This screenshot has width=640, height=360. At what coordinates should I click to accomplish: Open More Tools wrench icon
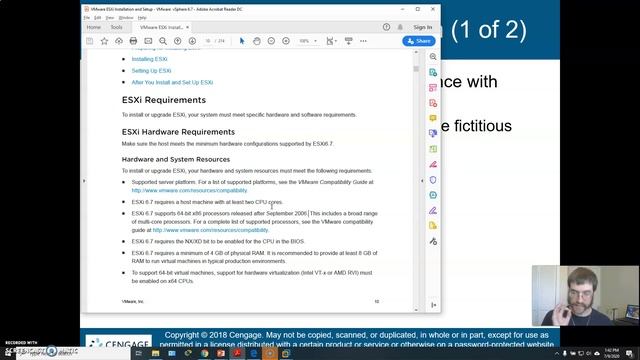433,241
